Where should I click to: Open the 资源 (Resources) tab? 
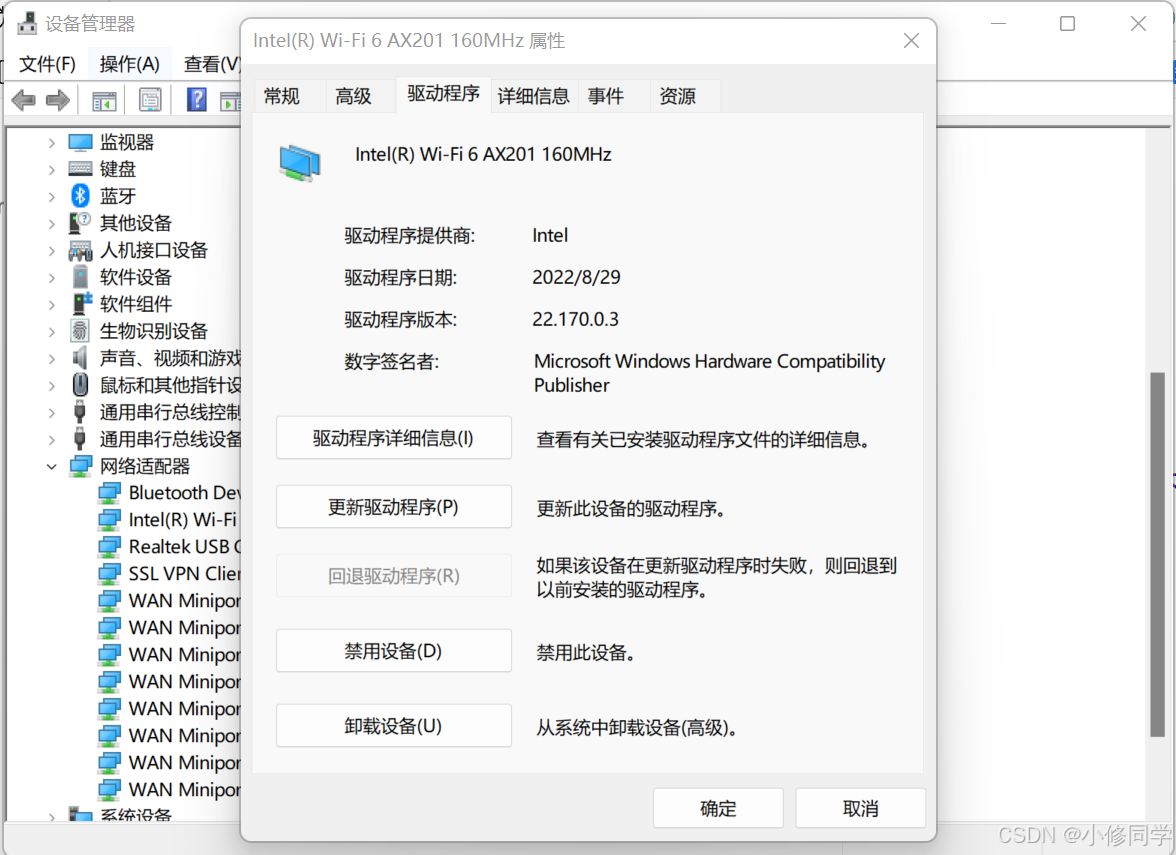[x=685, y=96]
